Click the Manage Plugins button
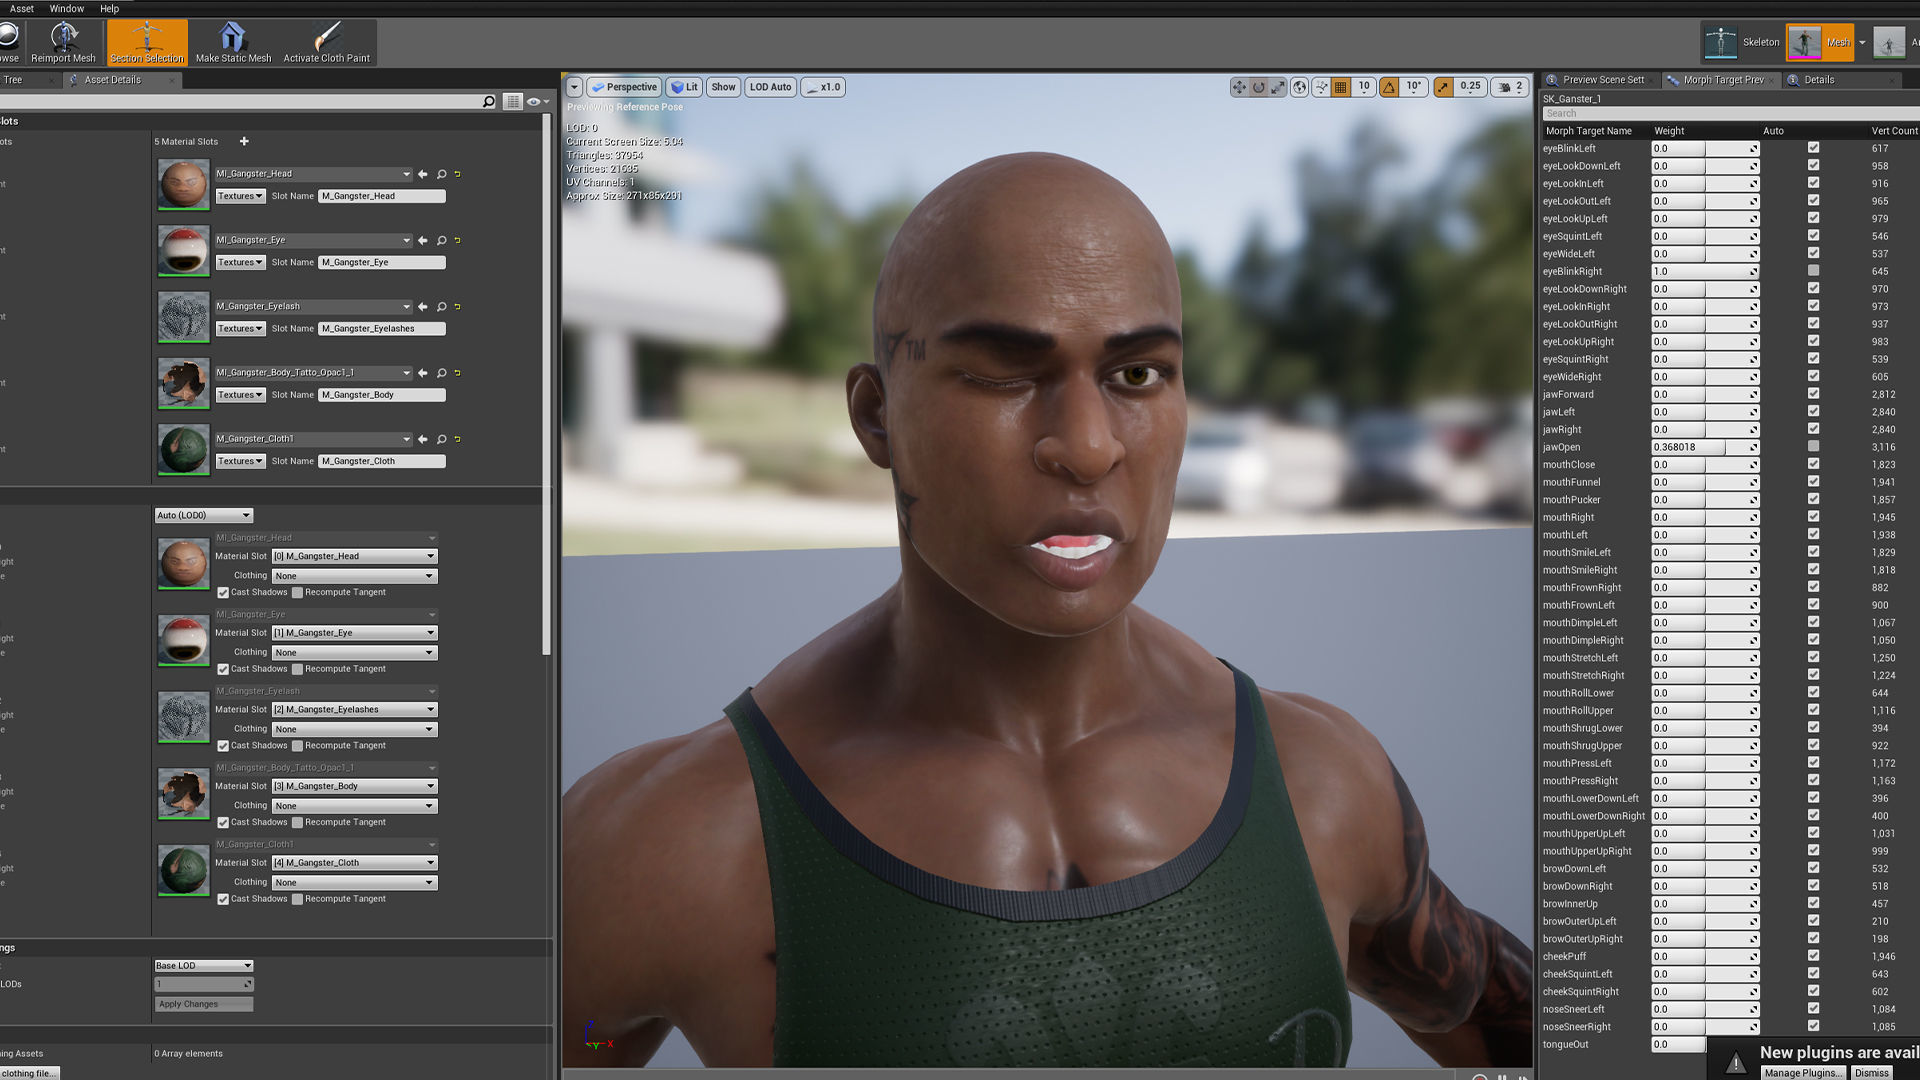 coord(1801,1072)
